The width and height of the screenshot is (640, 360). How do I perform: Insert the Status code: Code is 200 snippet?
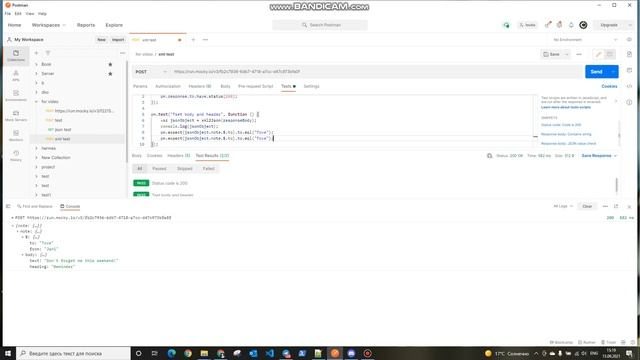coord(561,125)
